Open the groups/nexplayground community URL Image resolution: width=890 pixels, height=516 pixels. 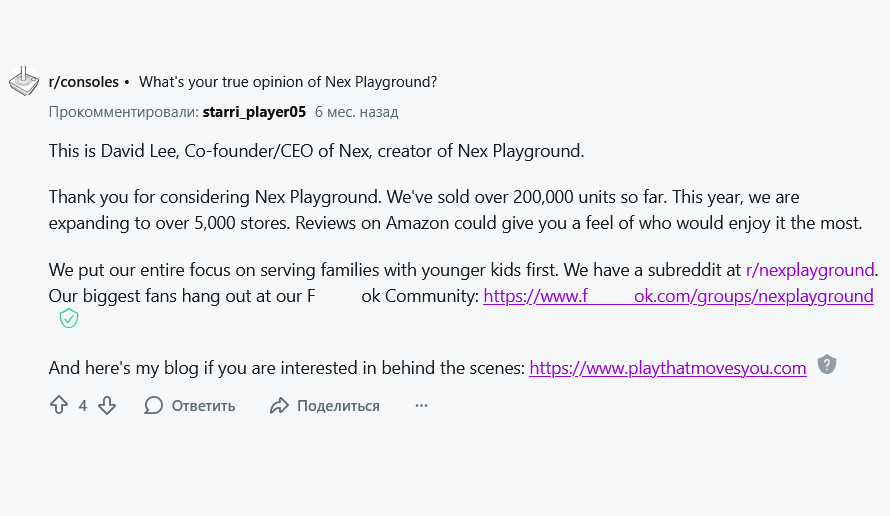coord(678,296)
